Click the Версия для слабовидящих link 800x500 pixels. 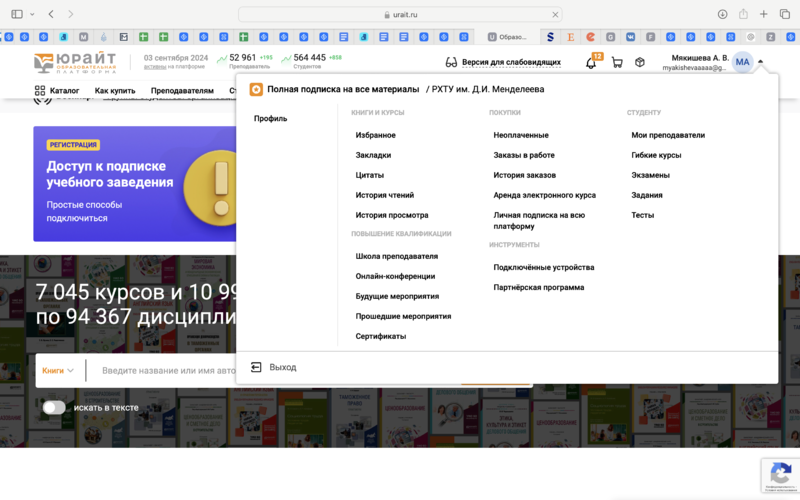point(511,62)
